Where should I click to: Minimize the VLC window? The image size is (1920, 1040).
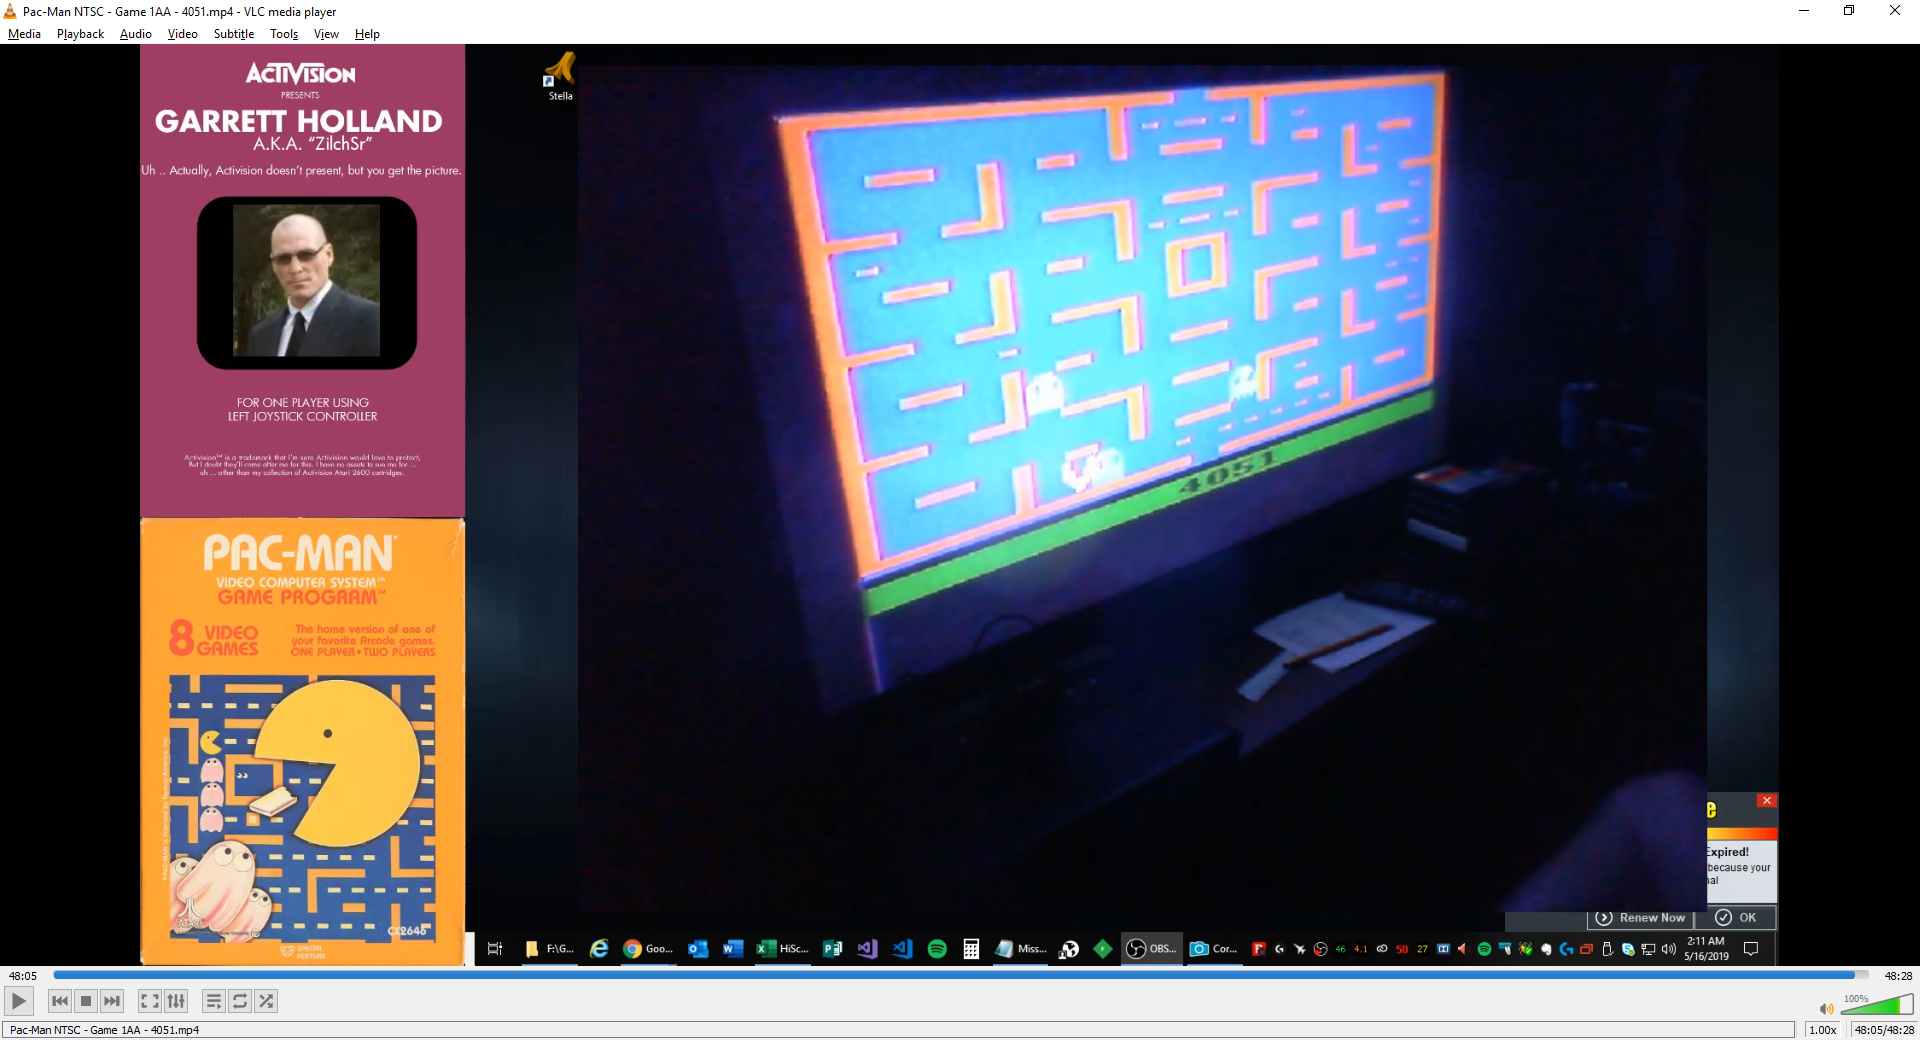[1804, 11]
